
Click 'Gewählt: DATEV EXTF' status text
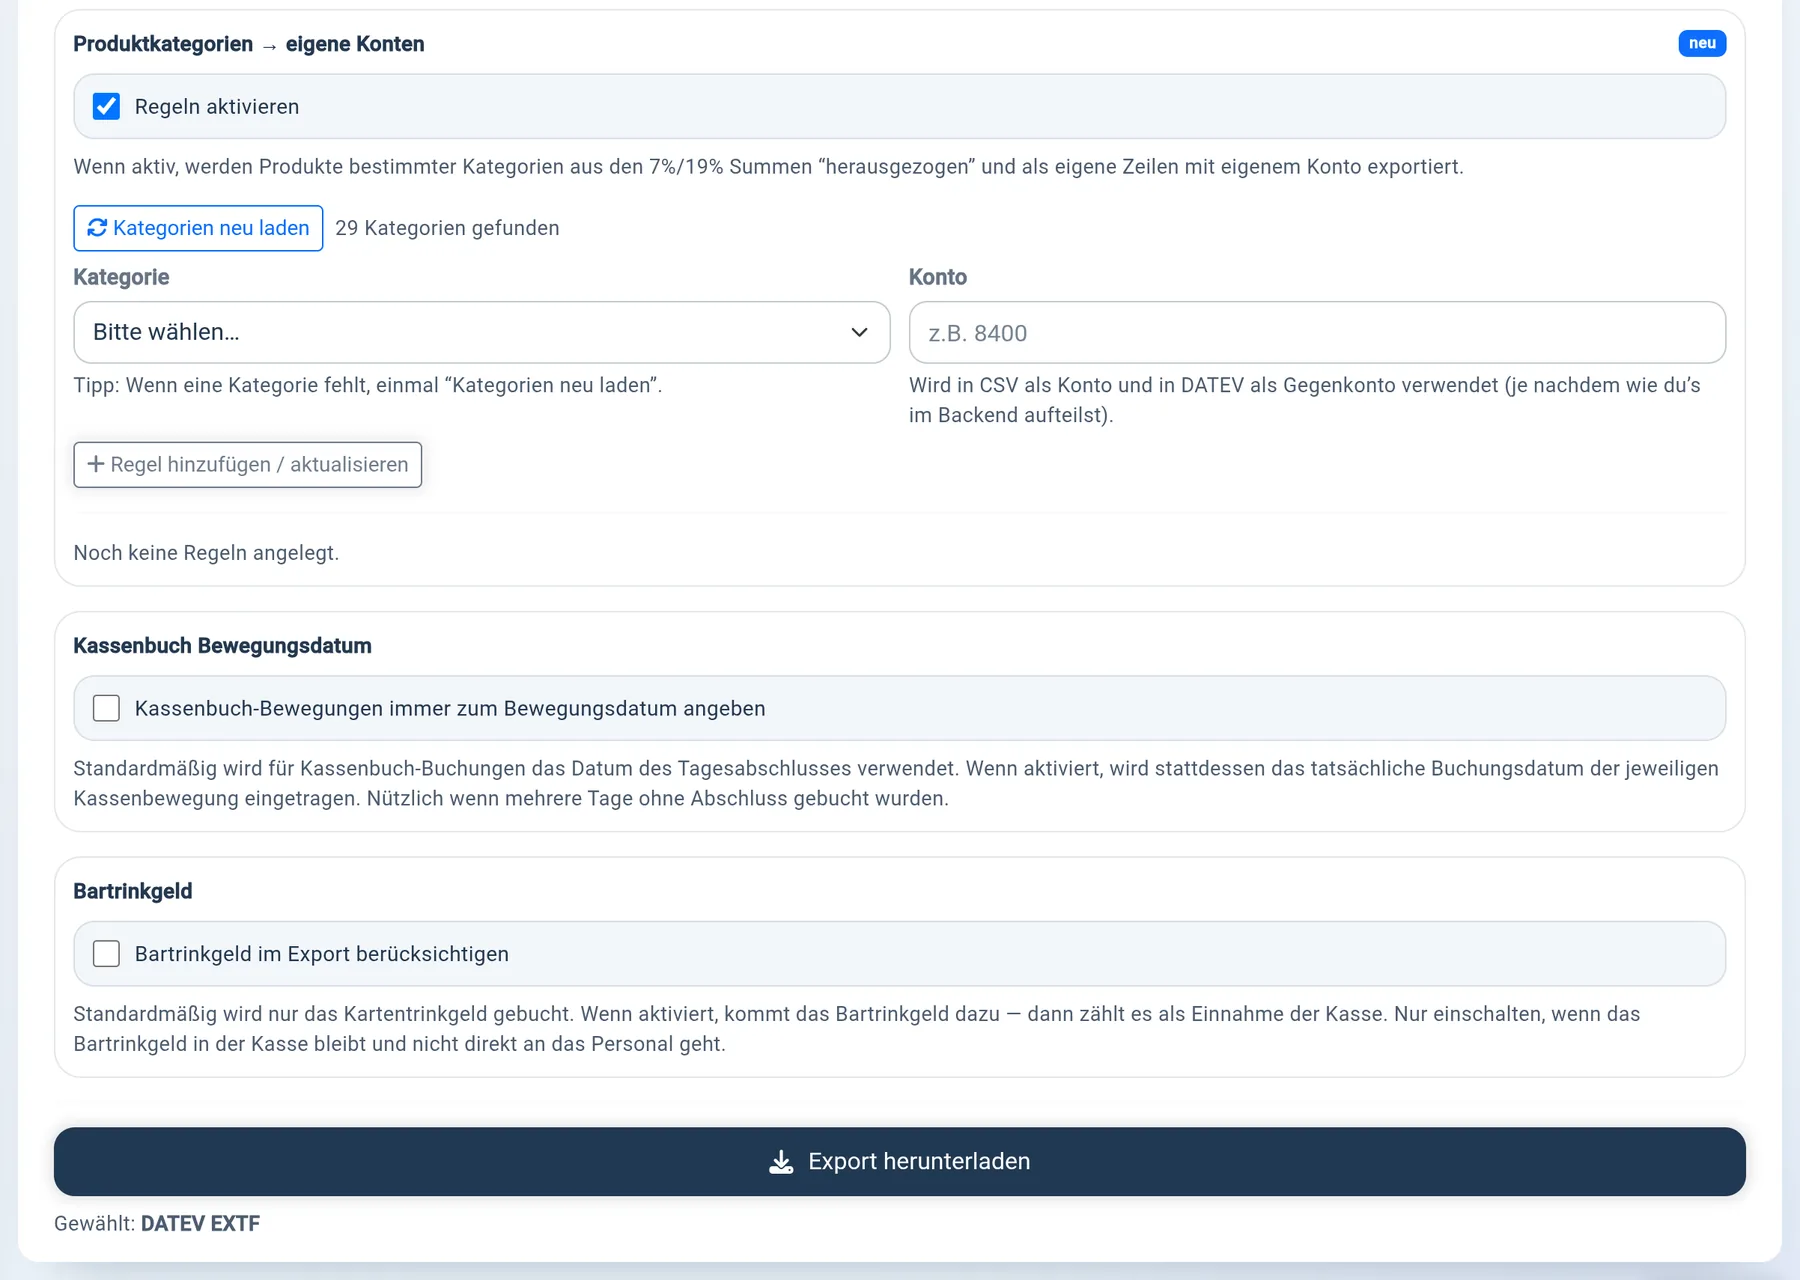coord(157,1223)
